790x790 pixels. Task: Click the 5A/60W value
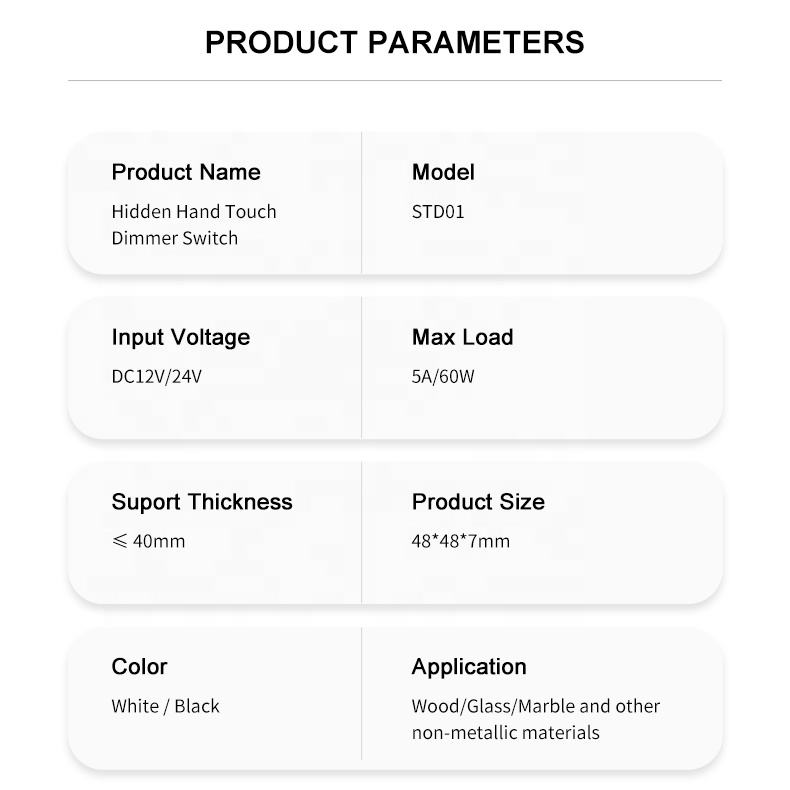[443, 377]
